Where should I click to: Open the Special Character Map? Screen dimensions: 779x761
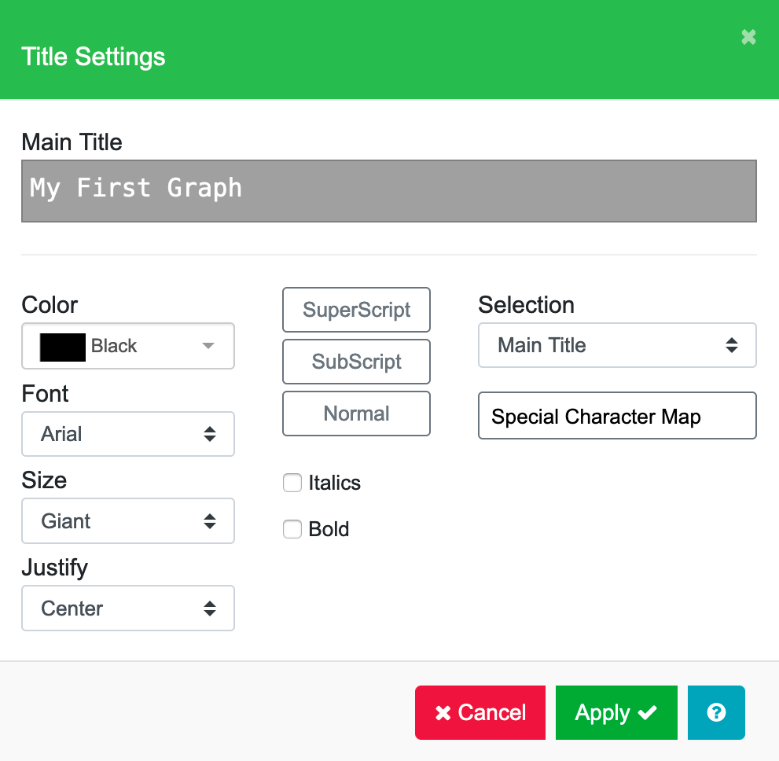[x=617, y=416]
